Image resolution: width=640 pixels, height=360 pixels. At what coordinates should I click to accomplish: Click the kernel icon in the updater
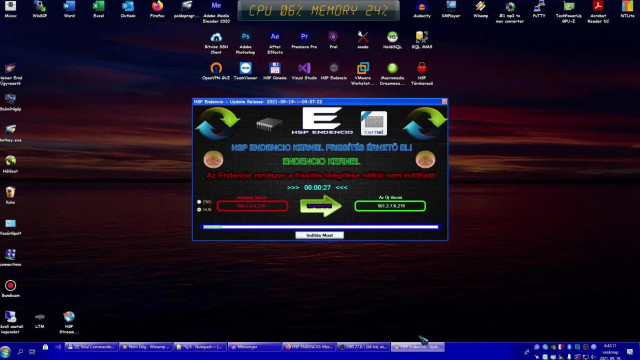coord(373,123)
